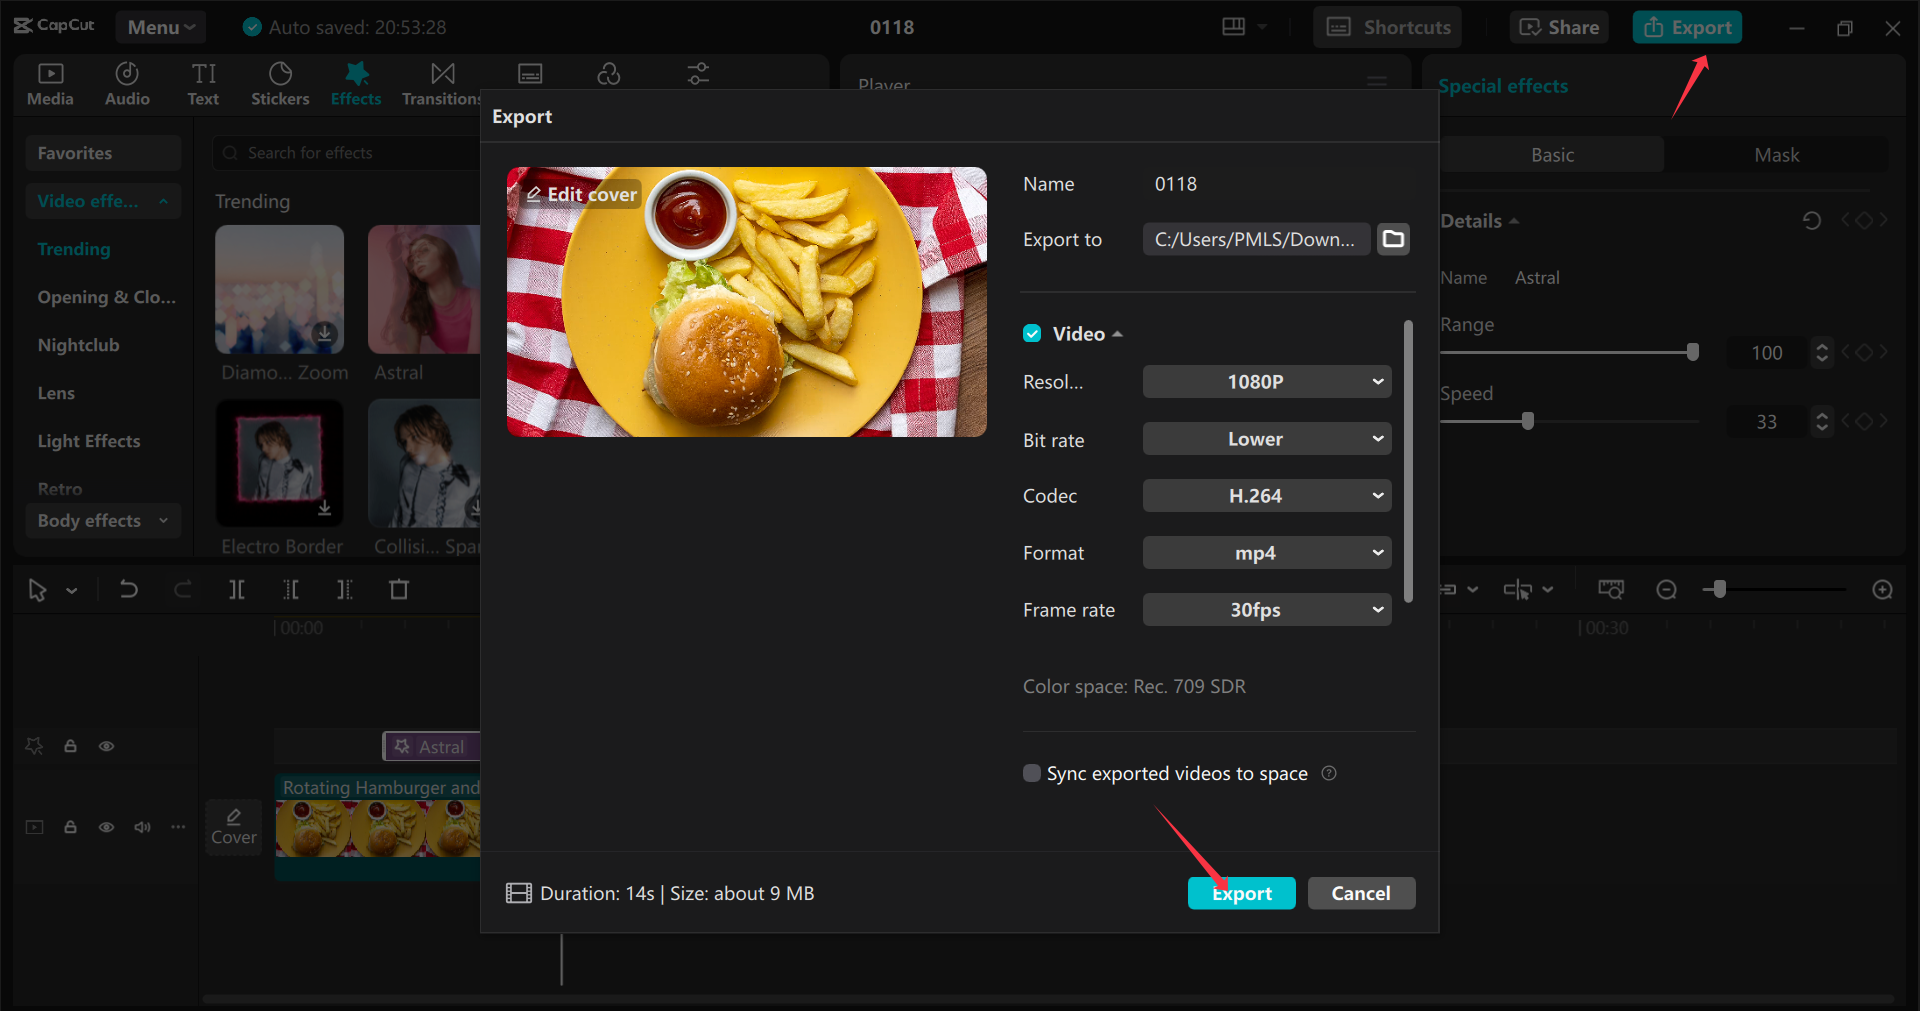The image size is (1920, 1011).
Task: Uncheck the Video checkbox in Export dialog
Action: (x=1031, y=333)
